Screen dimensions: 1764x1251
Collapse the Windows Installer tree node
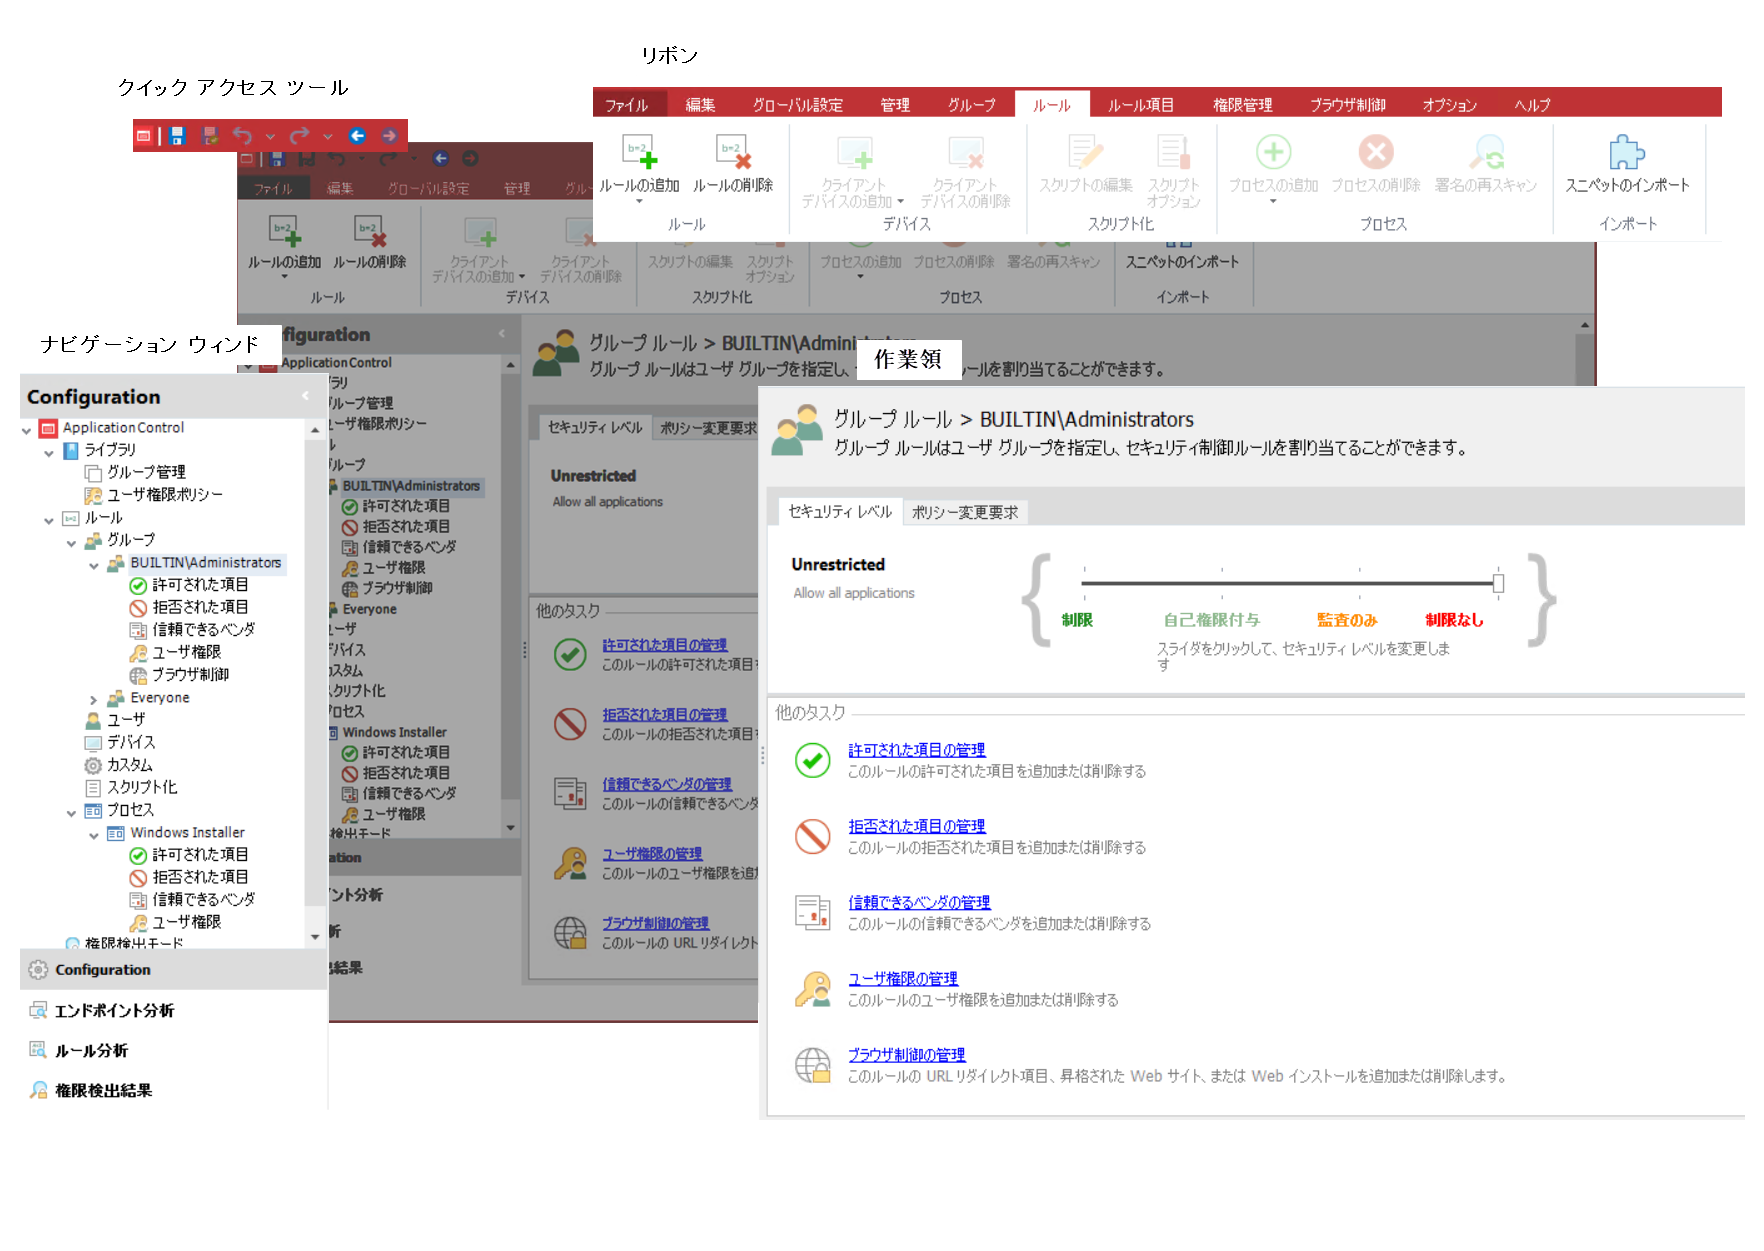94,835
